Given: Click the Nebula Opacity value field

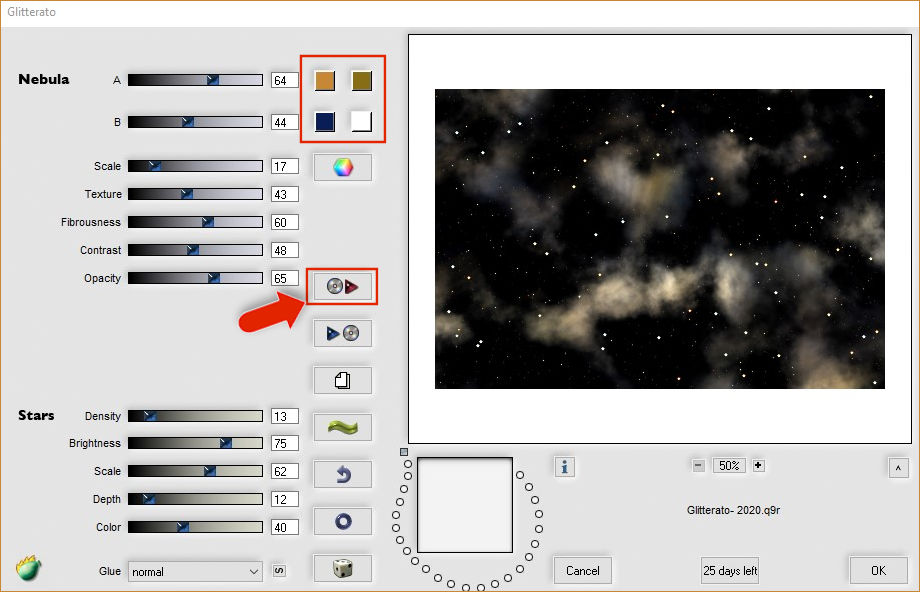Looking at the screenshot, I should [284, 279].
